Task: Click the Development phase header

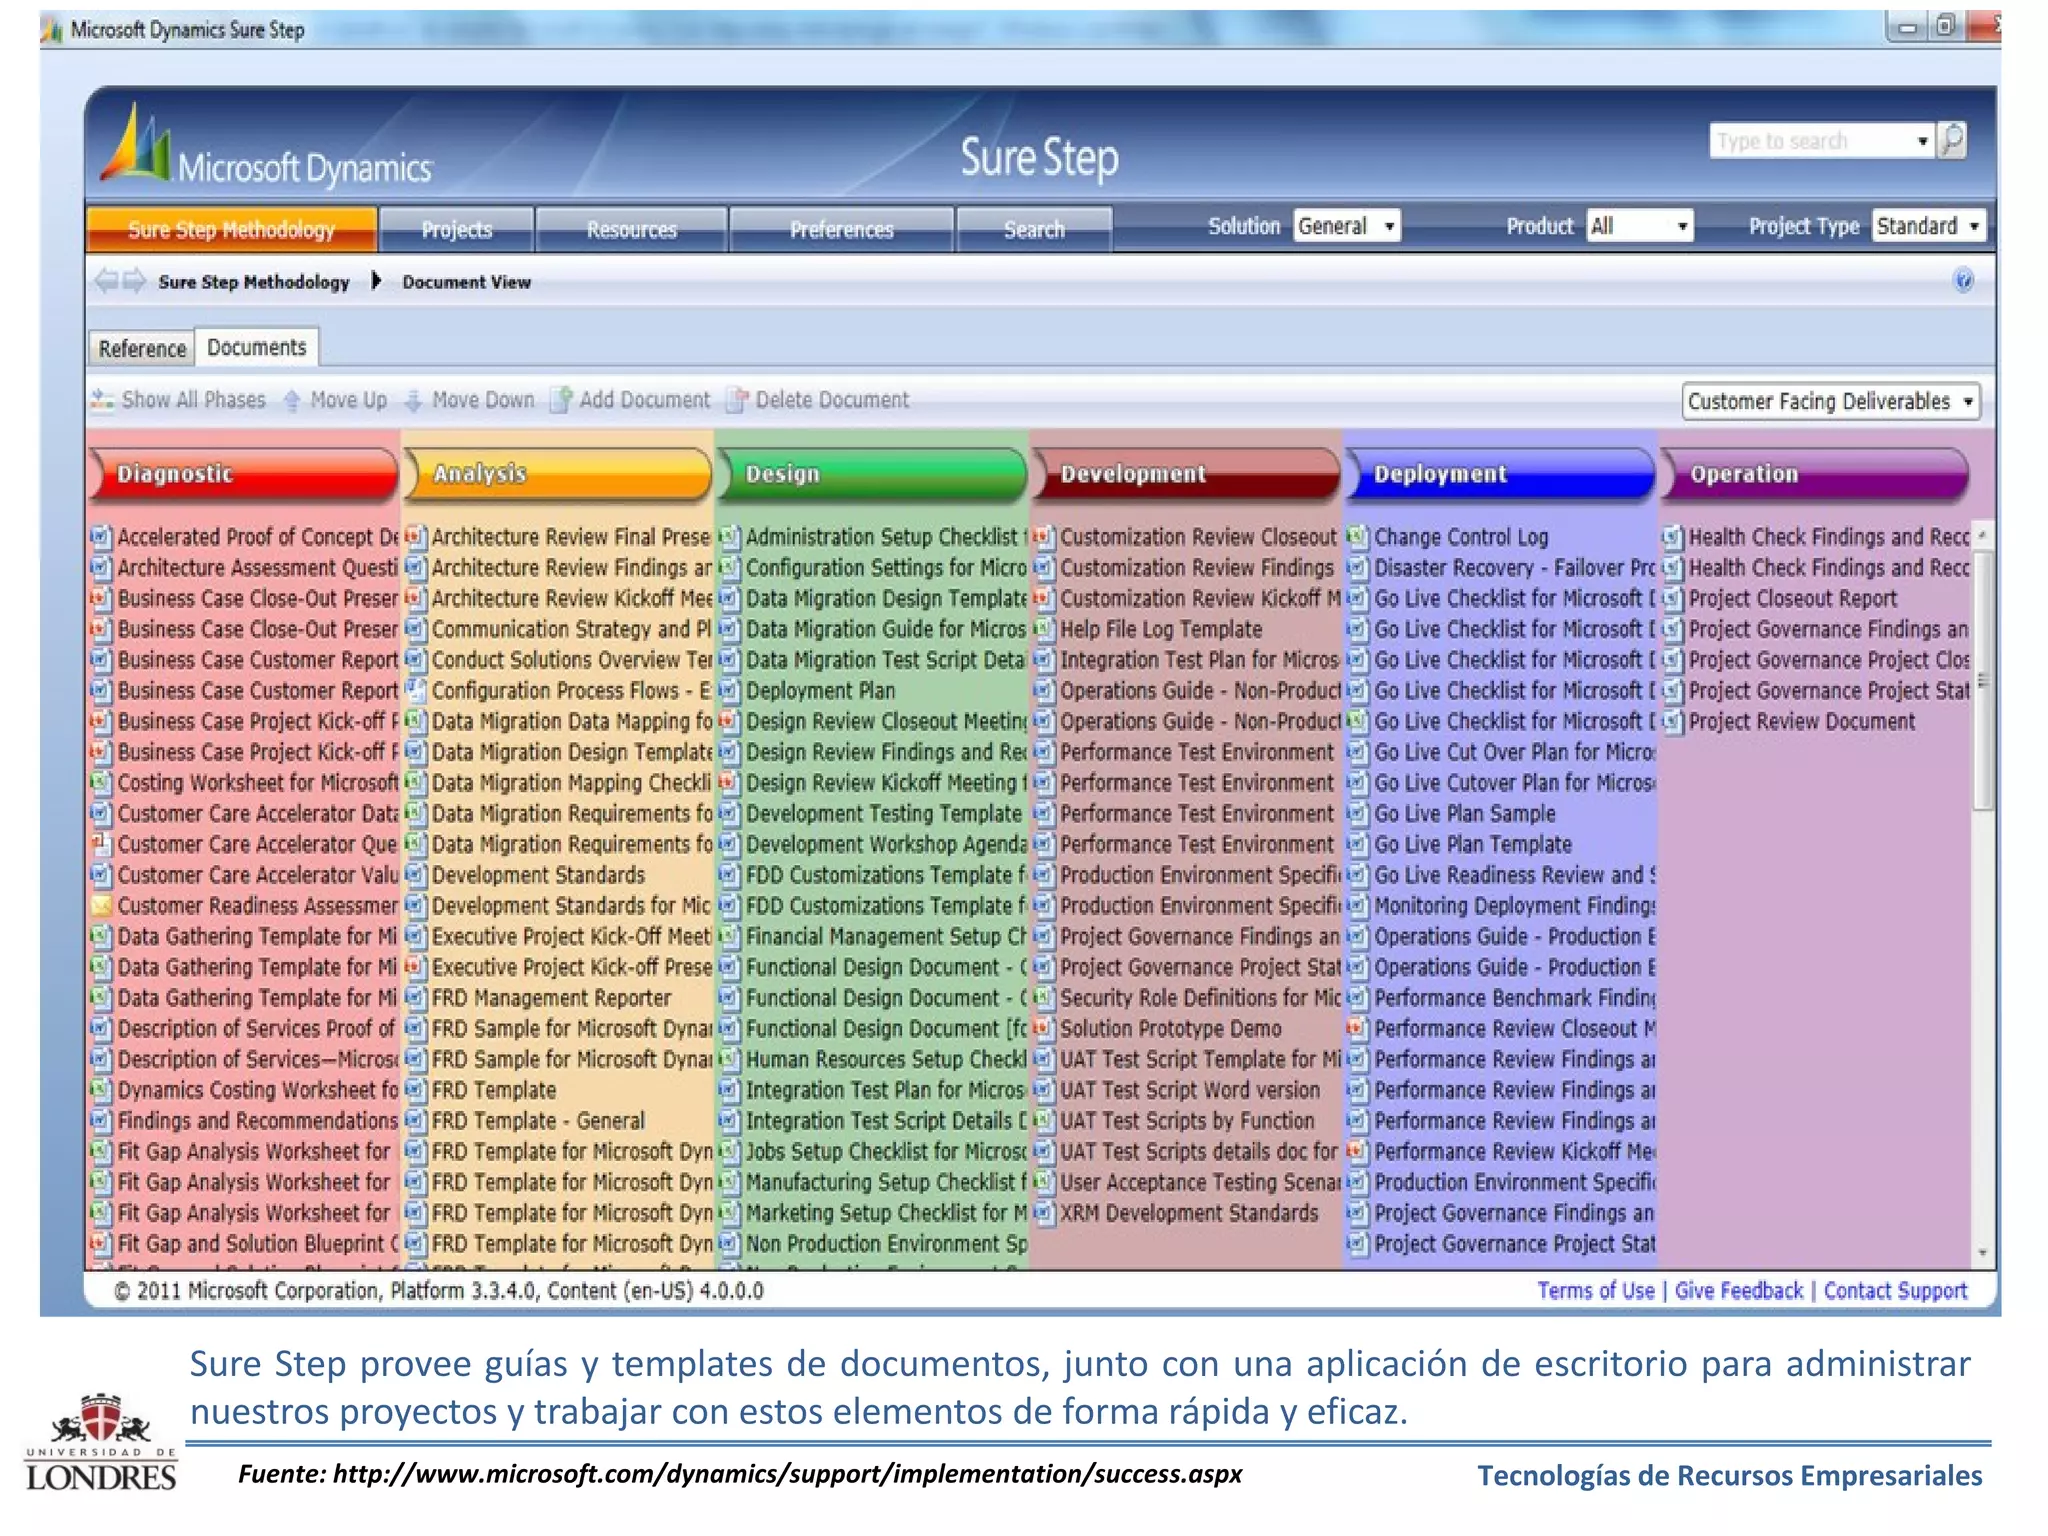Action: 1187,474
